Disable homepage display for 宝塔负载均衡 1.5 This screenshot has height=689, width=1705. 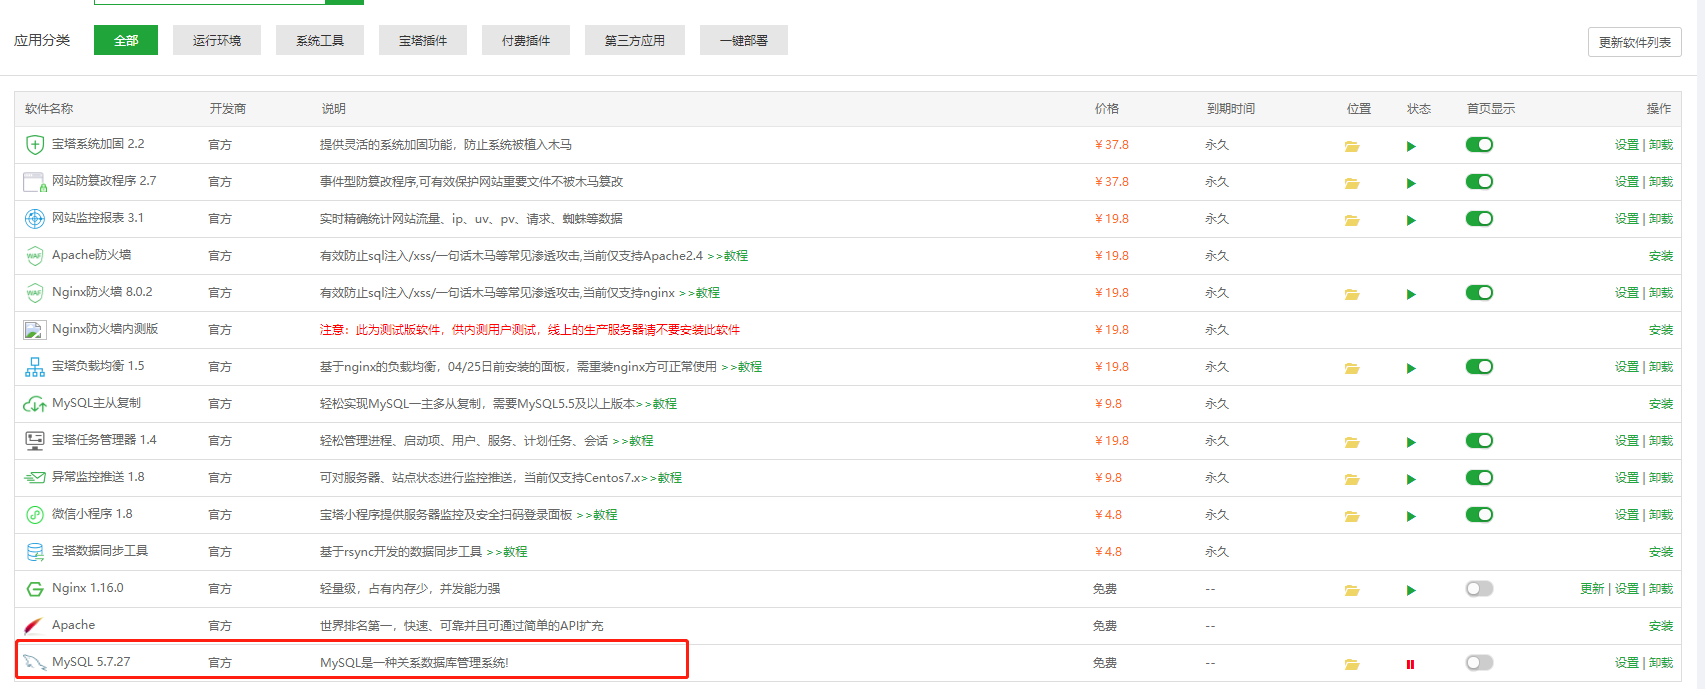(x=1479, y=367)
